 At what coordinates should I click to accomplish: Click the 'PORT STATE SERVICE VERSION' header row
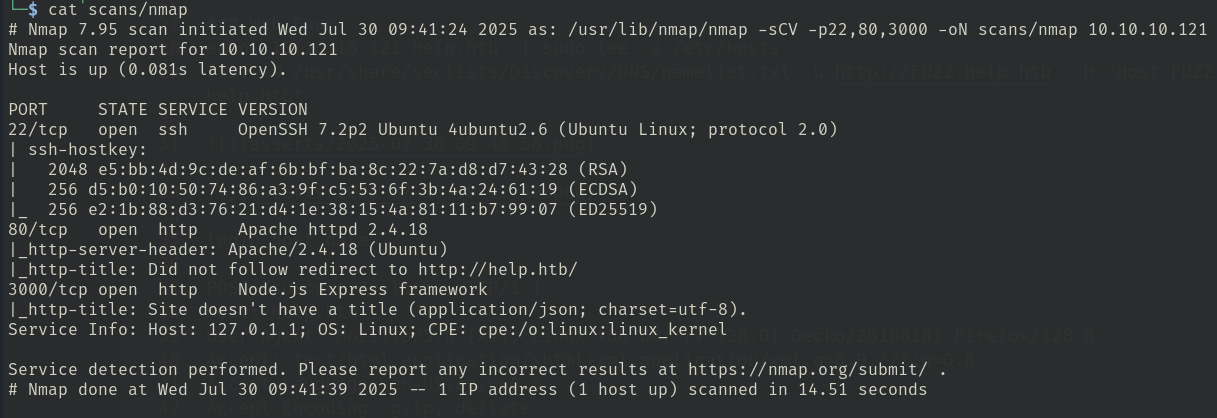pyautogui.click(x=157, y=109)
